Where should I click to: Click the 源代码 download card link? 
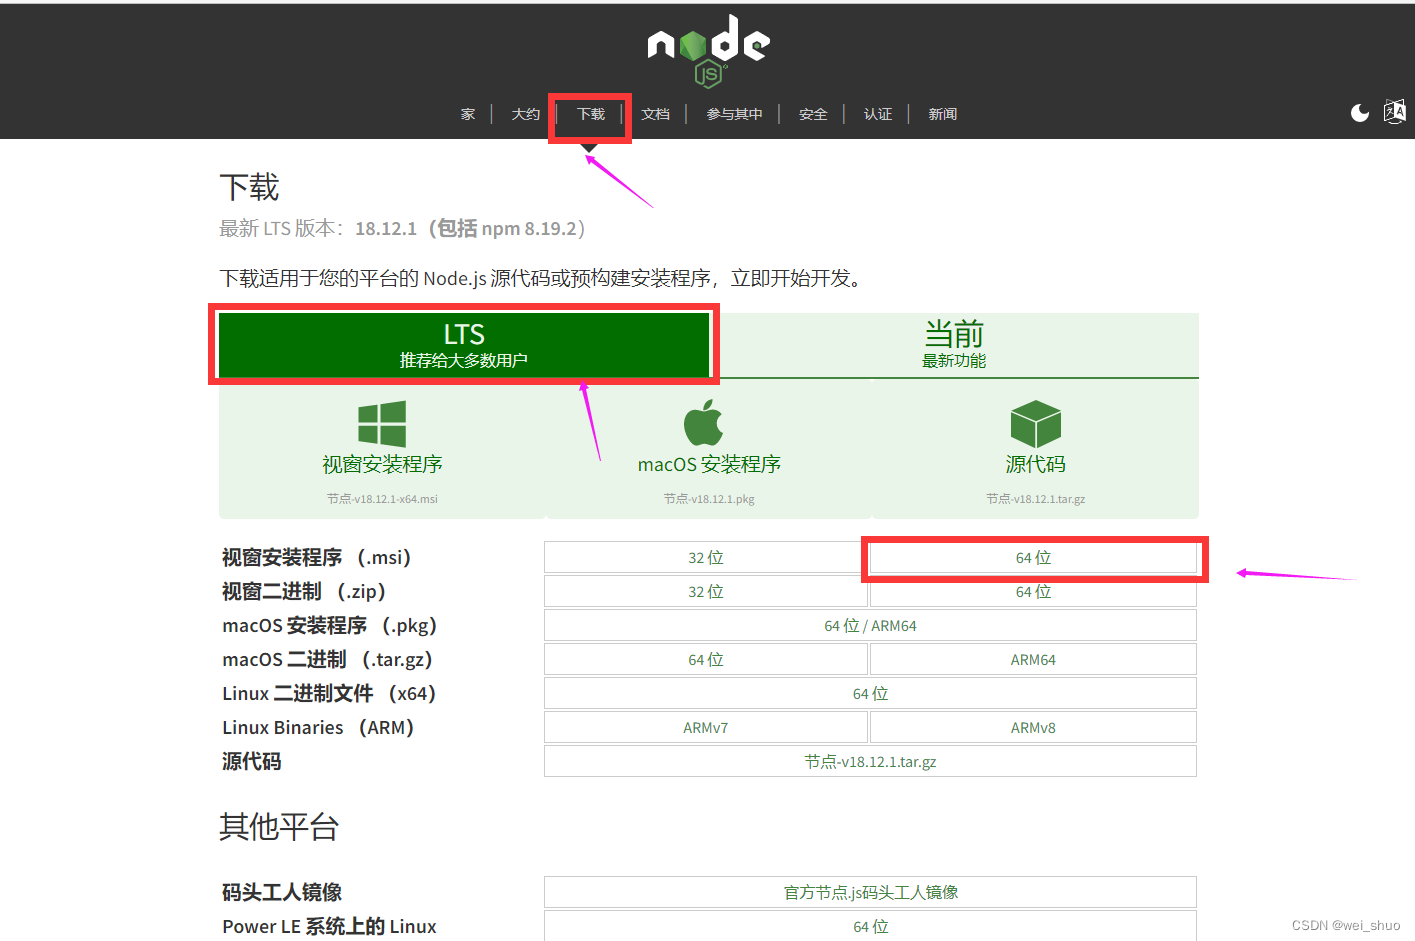(x=1035, y=464)
